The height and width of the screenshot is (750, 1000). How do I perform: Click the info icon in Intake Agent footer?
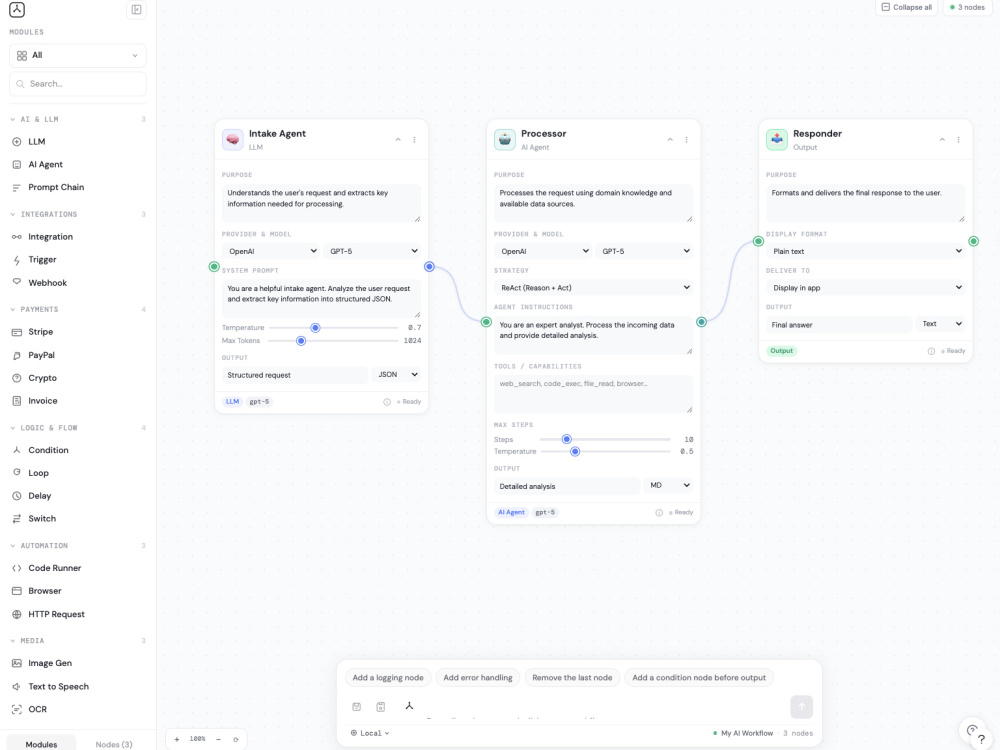click(386, 402)
